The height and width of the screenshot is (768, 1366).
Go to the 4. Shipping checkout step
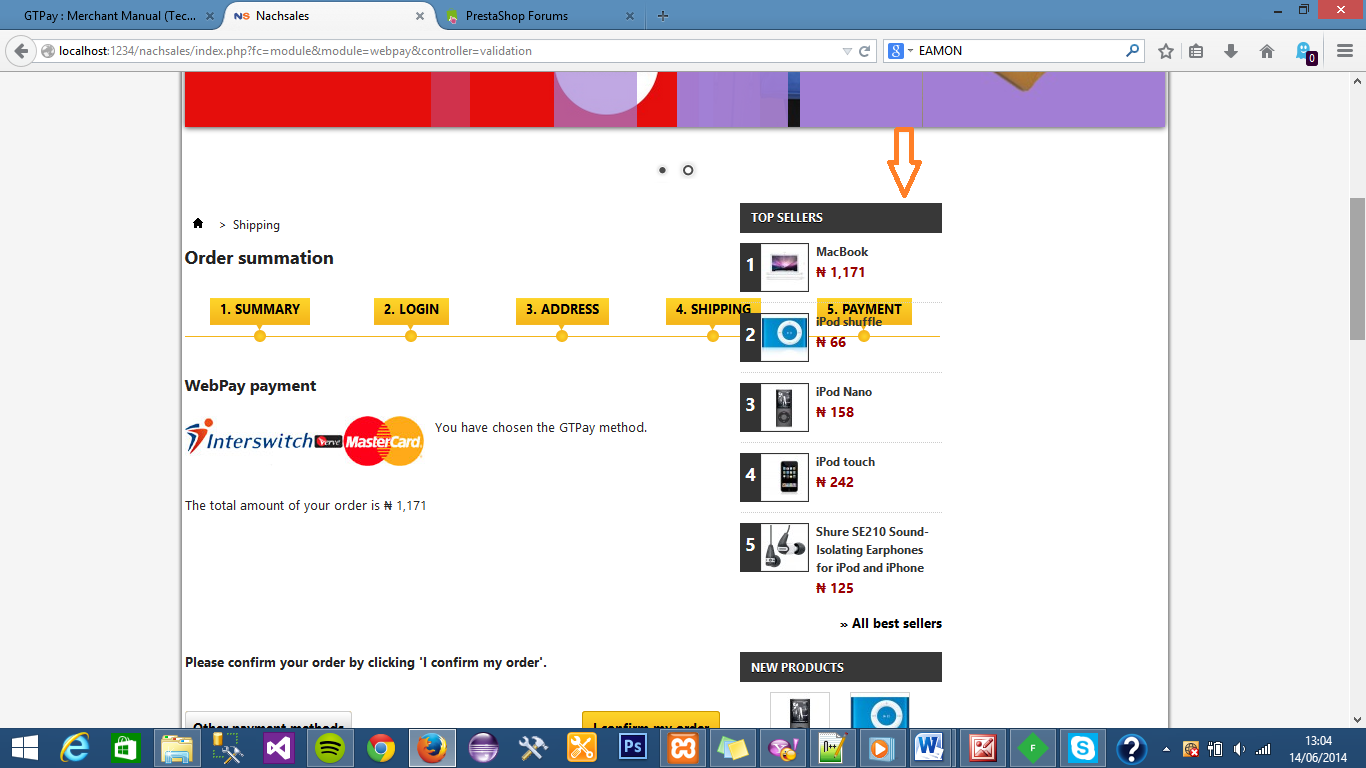point(713,310)
